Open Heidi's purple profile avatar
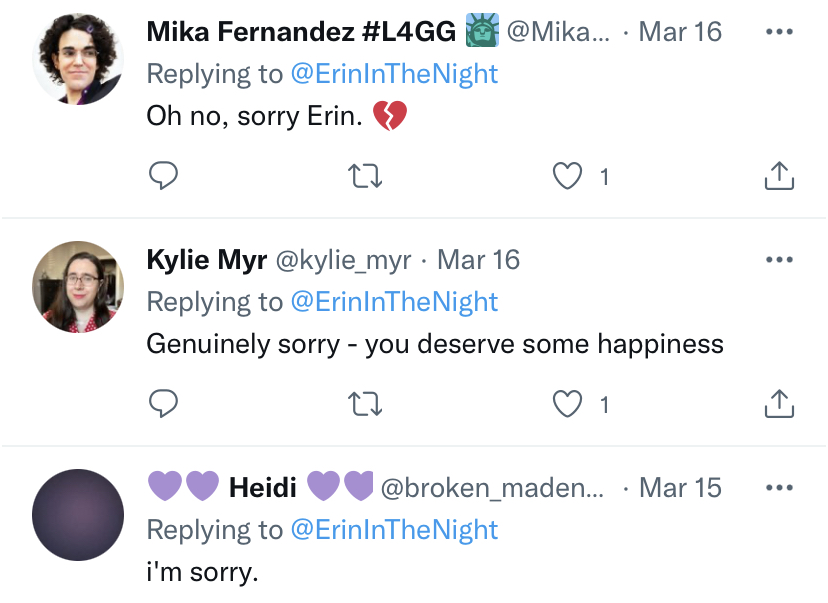Viewport: 828px width, 603px height. (78, 514)
